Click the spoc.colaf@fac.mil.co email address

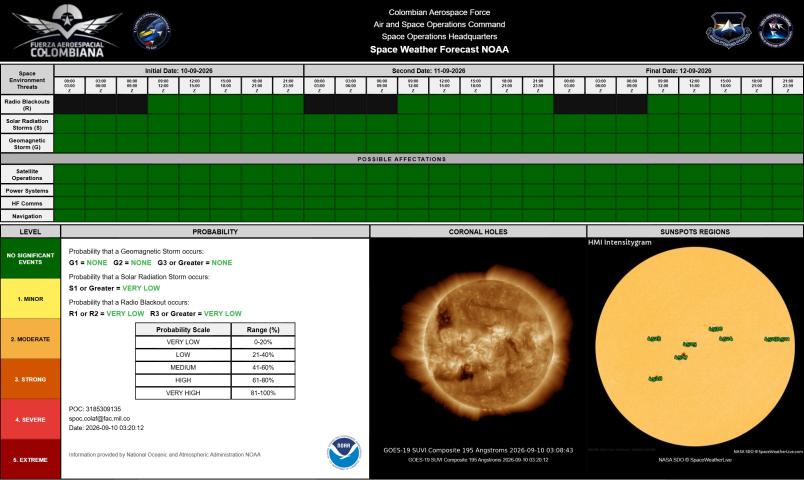click(x=99, y=418)
